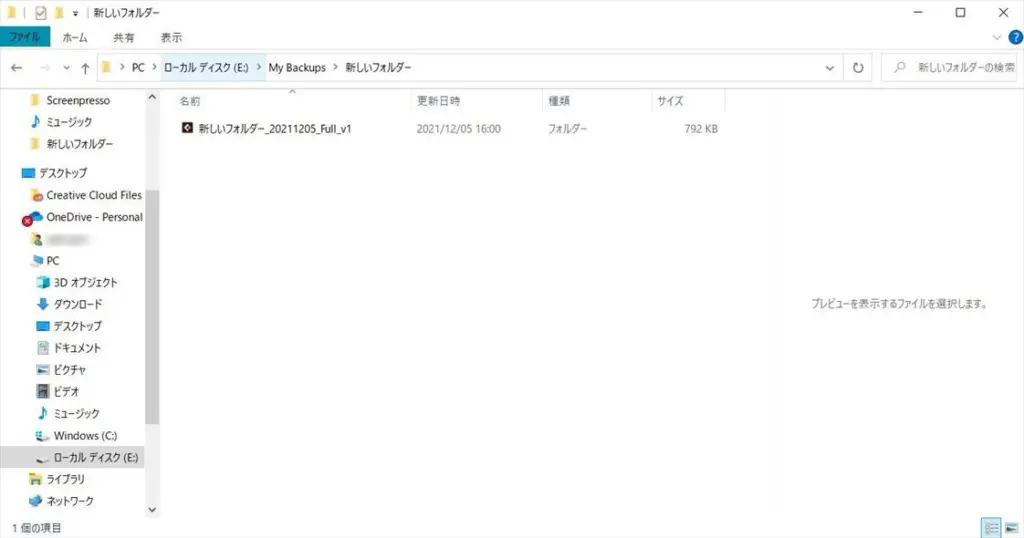1024x538 pixels.
Task: Switch to the 表示 ribbon tab
Action: click(171, 37)
